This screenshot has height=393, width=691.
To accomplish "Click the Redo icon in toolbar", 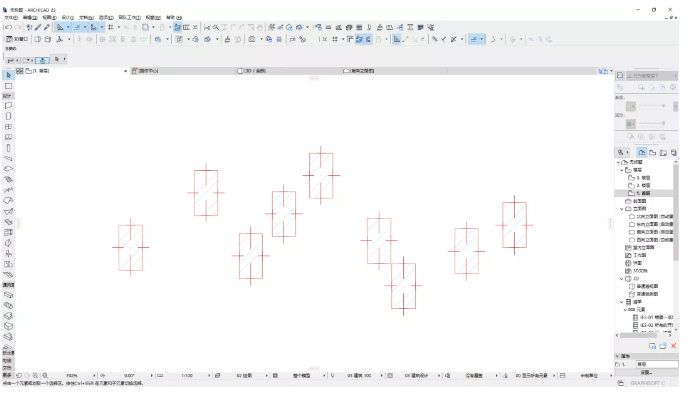I will coord(18,27).
